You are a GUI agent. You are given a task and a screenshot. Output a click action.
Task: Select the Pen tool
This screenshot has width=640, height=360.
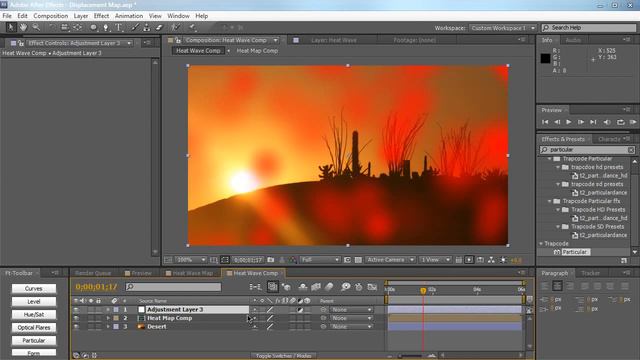106,27
